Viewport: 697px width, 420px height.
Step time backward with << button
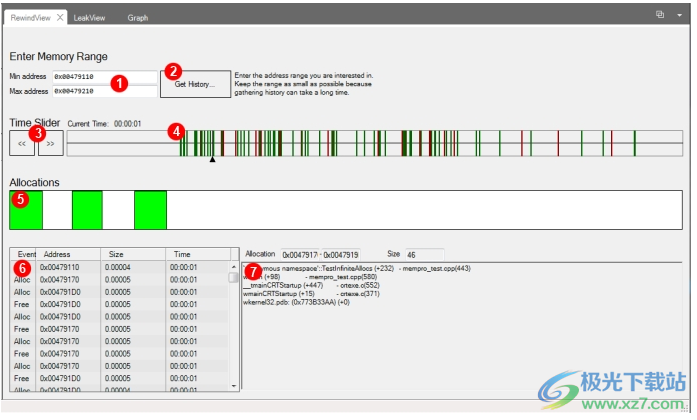point(22,144)
